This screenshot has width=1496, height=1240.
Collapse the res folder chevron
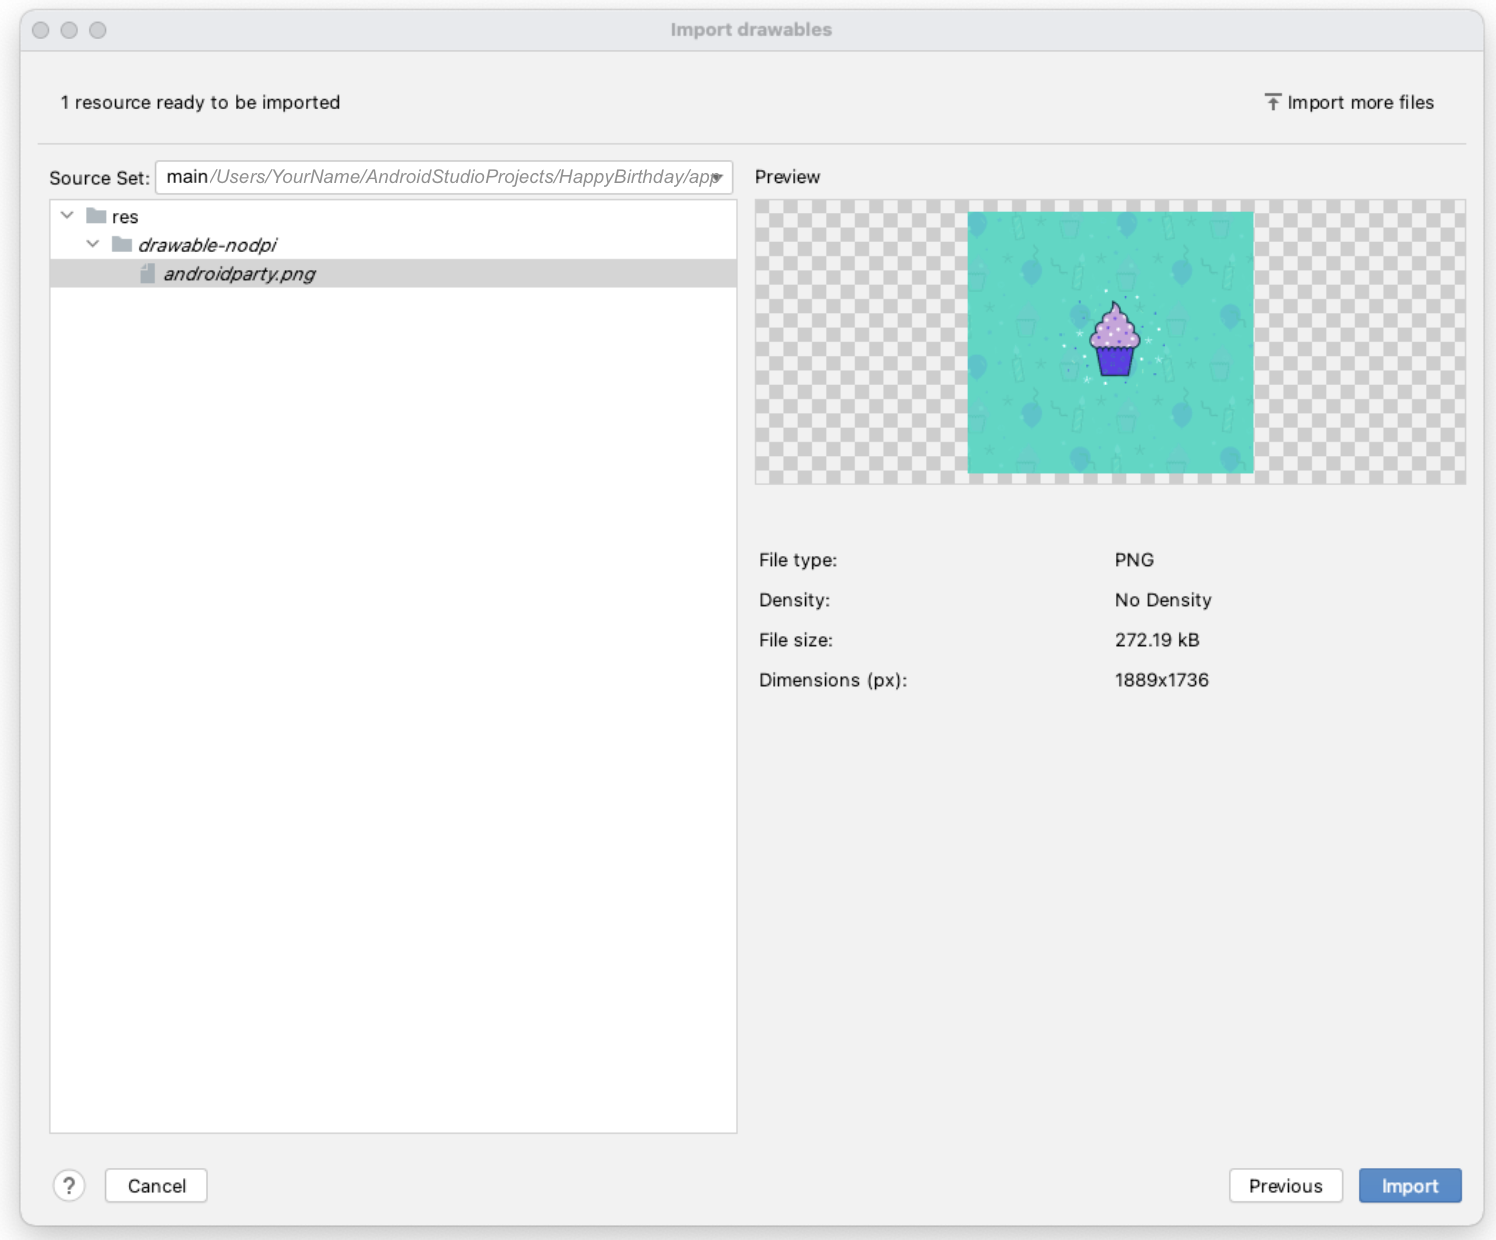tap(67, 216)
